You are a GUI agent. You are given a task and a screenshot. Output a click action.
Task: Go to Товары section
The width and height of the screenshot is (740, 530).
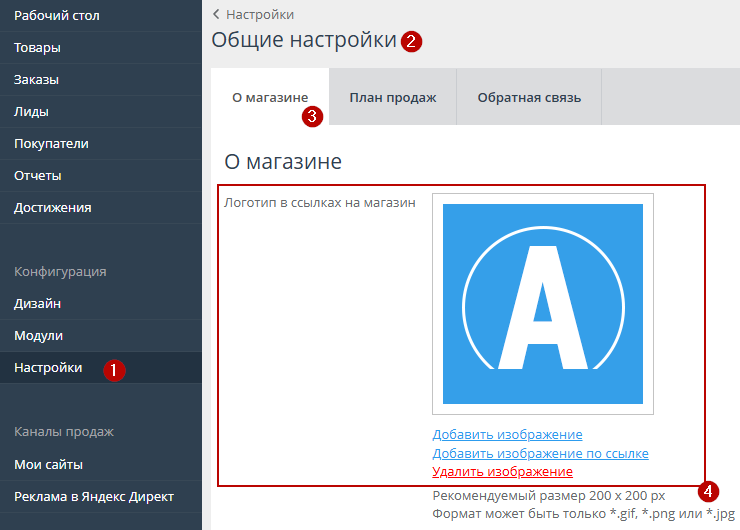[37, 47]
